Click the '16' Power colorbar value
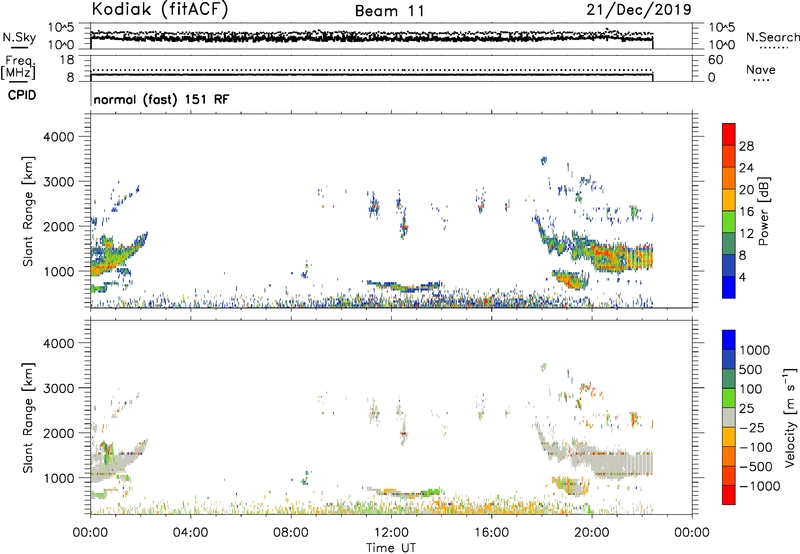 click(x=746, y=211)
